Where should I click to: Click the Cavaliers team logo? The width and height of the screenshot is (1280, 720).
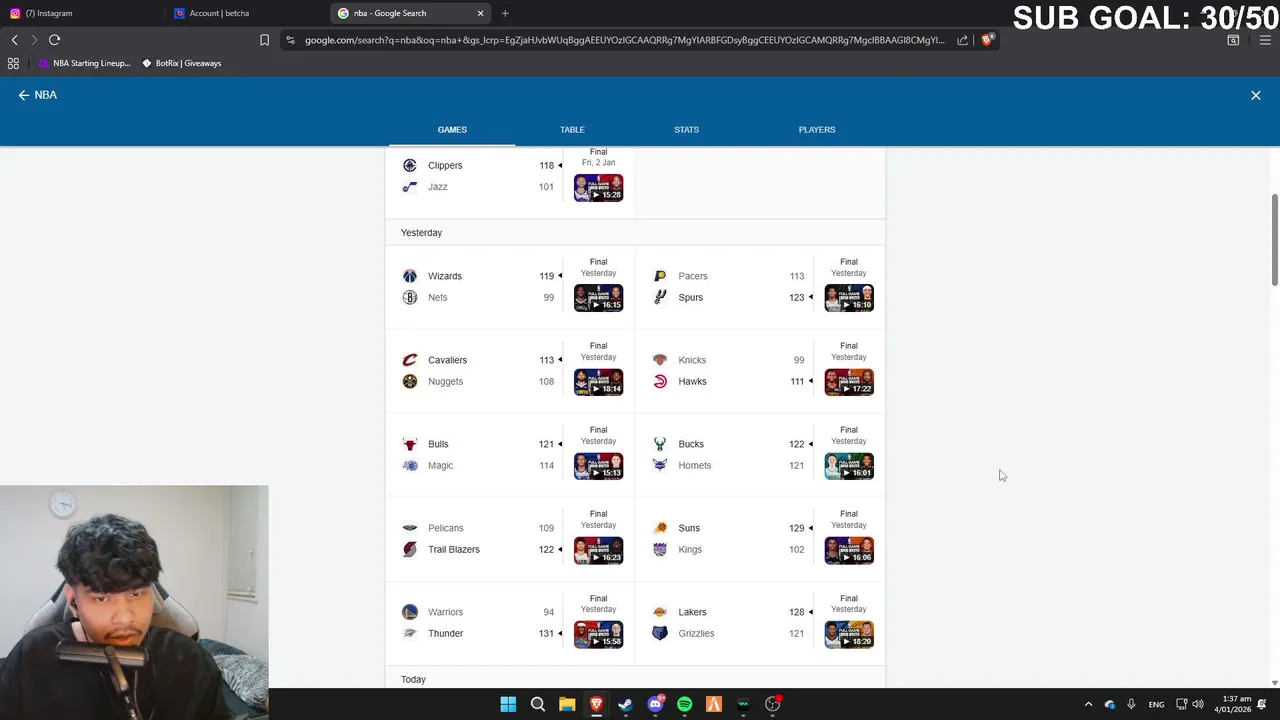click(409, 360)
